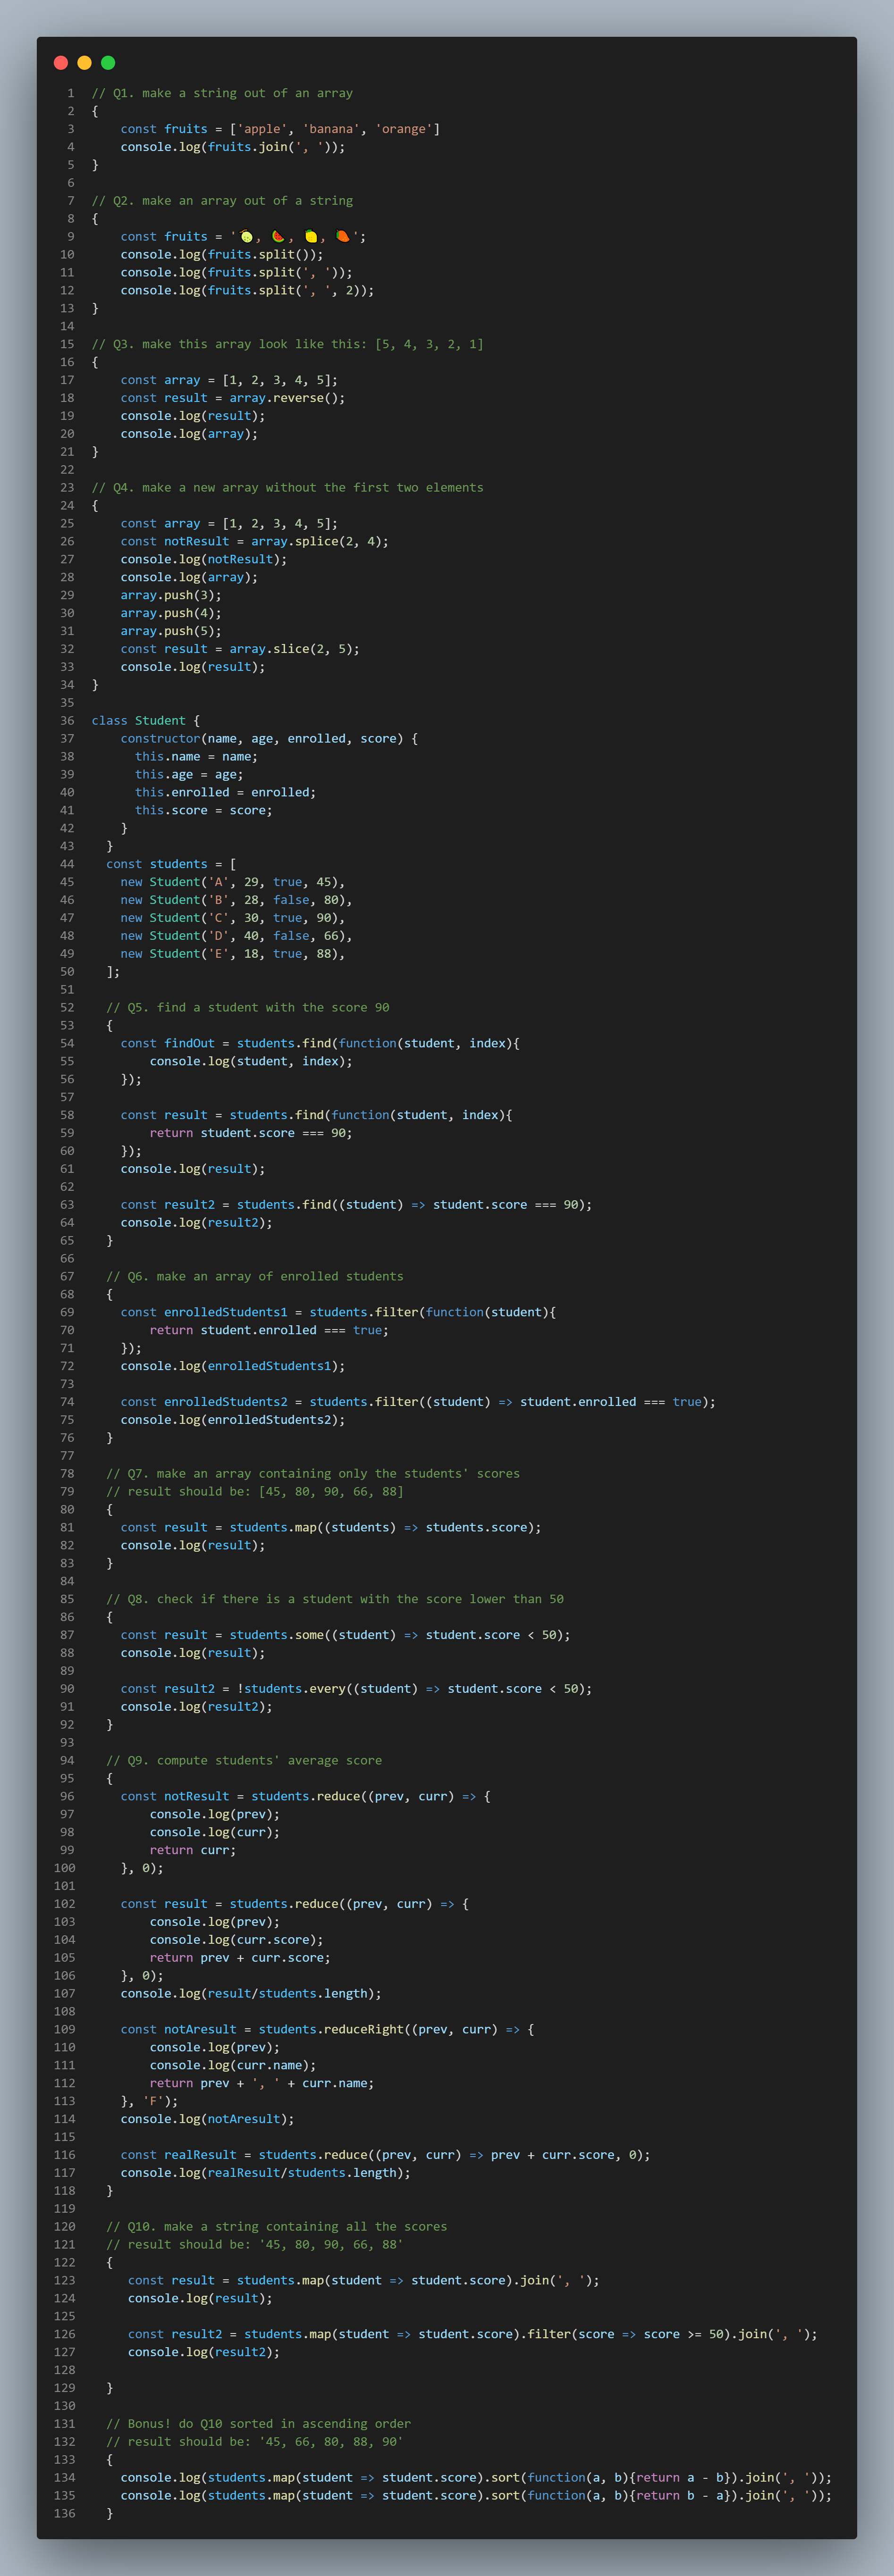The height and width of the screenshot is (2576, 894).
Task: Click the line declaring fruits with 'apple', 'banana', 'orange'
Action: pos(280,129)
